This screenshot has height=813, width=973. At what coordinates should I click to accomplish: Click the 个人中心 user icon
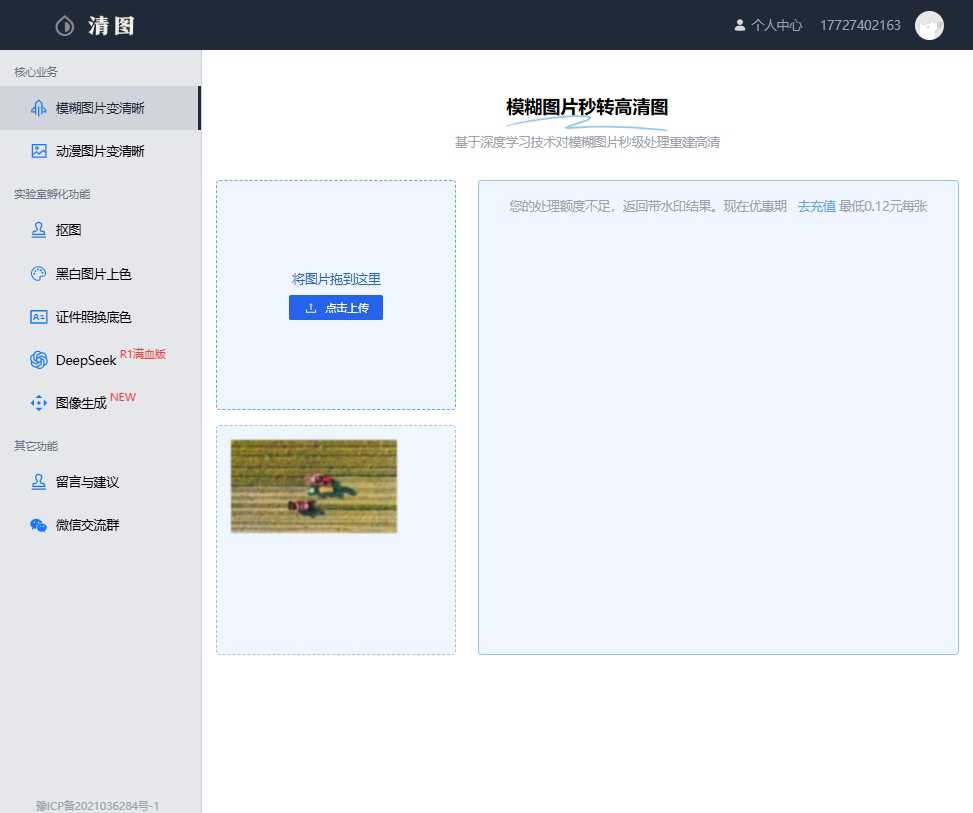[x=739, y=24]
